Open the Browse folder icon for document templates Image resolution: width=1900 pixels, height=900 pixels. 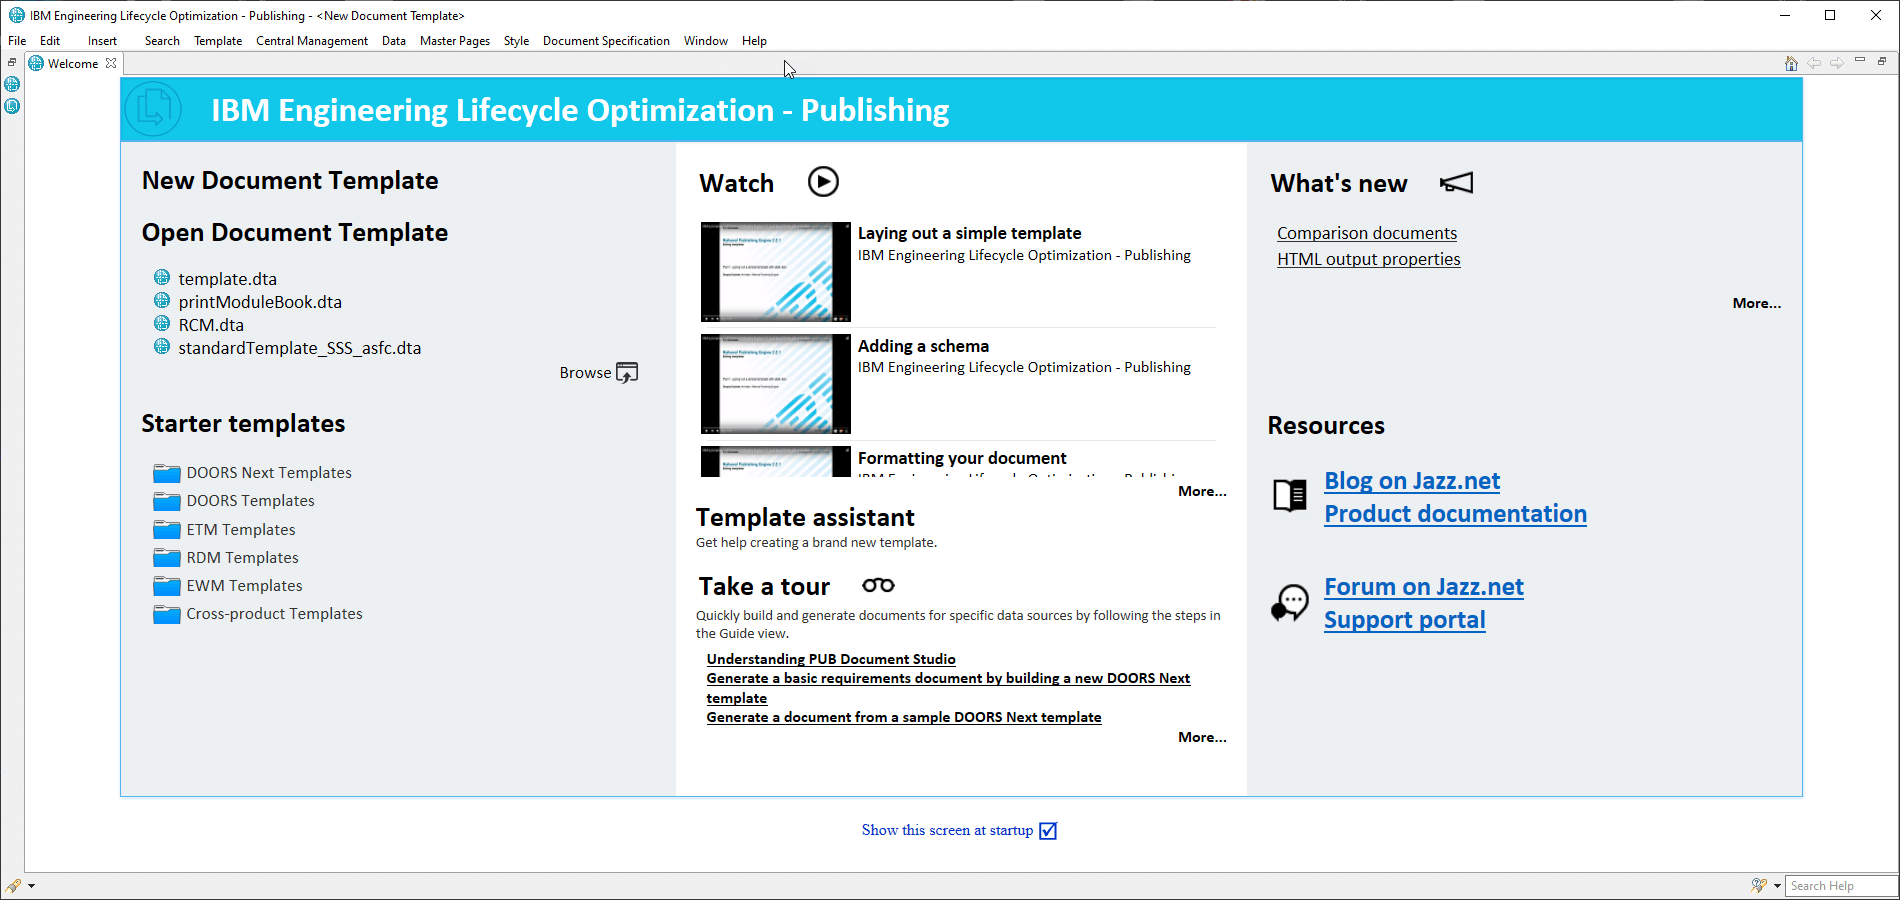tap(627, 371)
